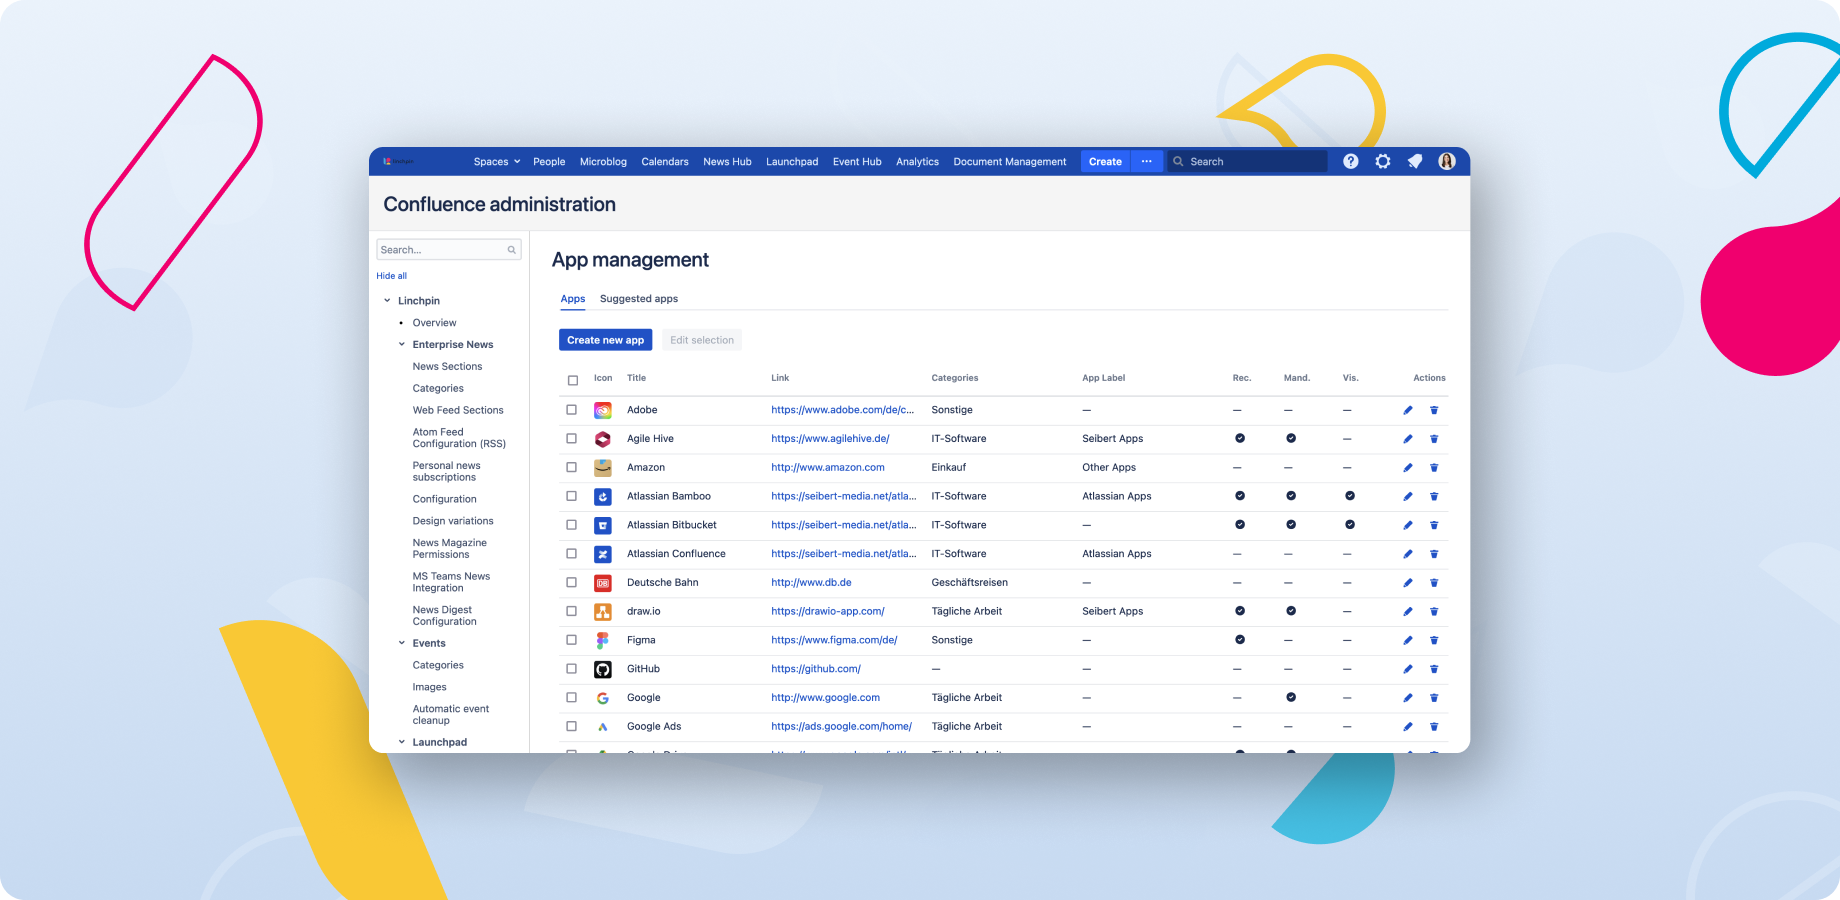Delete the Amazon app entry
The image size is (1840, 900).
(1434, 468)
